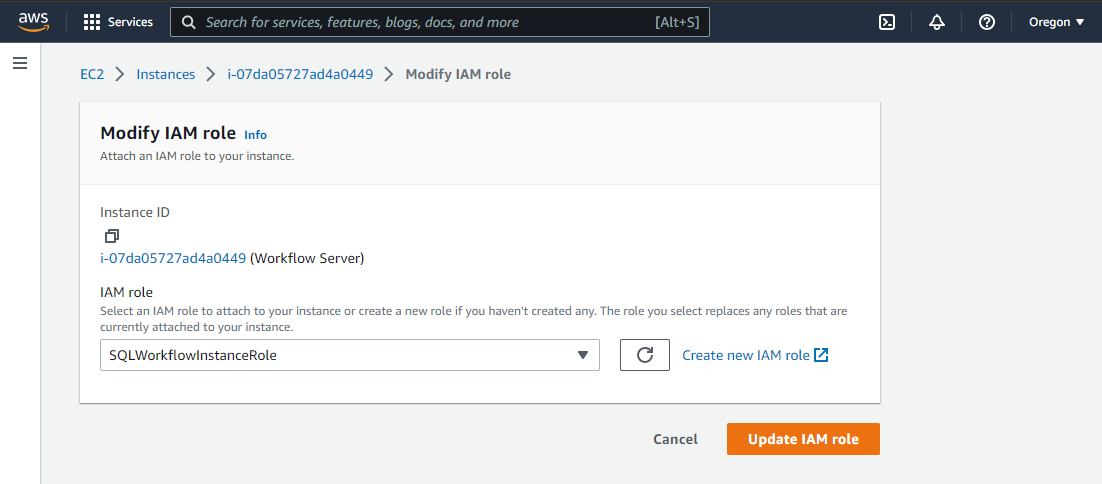The width and height of the screenshot is (1102, 484).
Task: Open the Oregon region selector
Action: pos(1056,22)
